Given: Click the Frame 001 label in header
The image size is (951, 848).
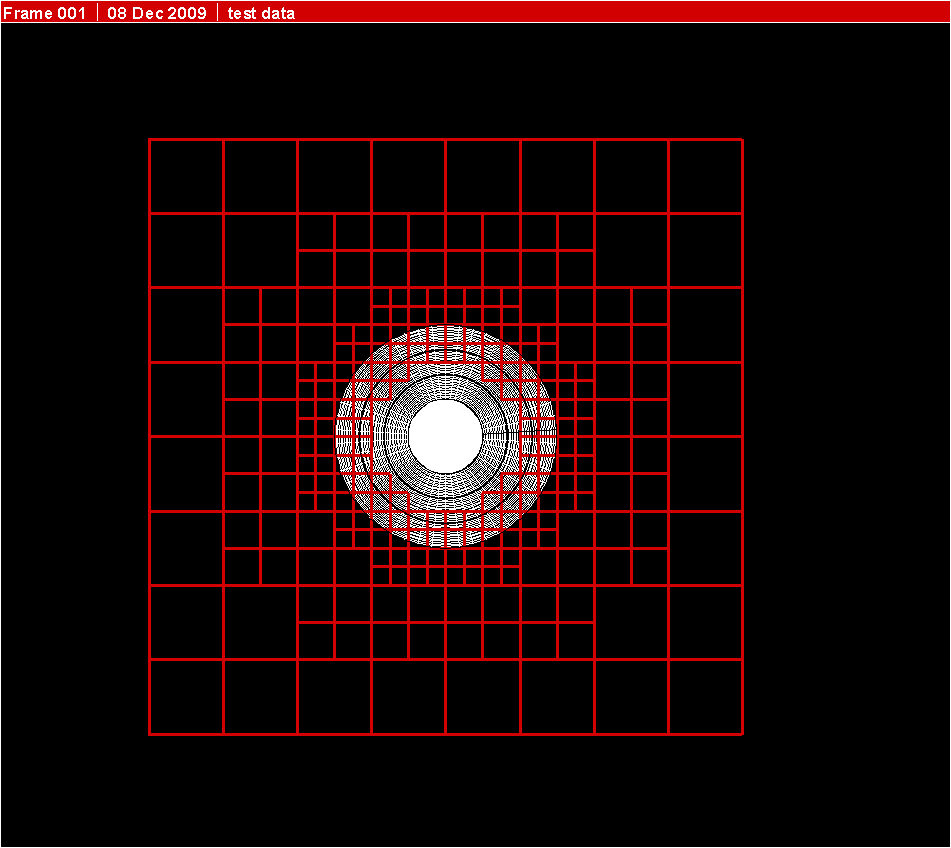Looking at the screenshot, I should tap(44, 13).
